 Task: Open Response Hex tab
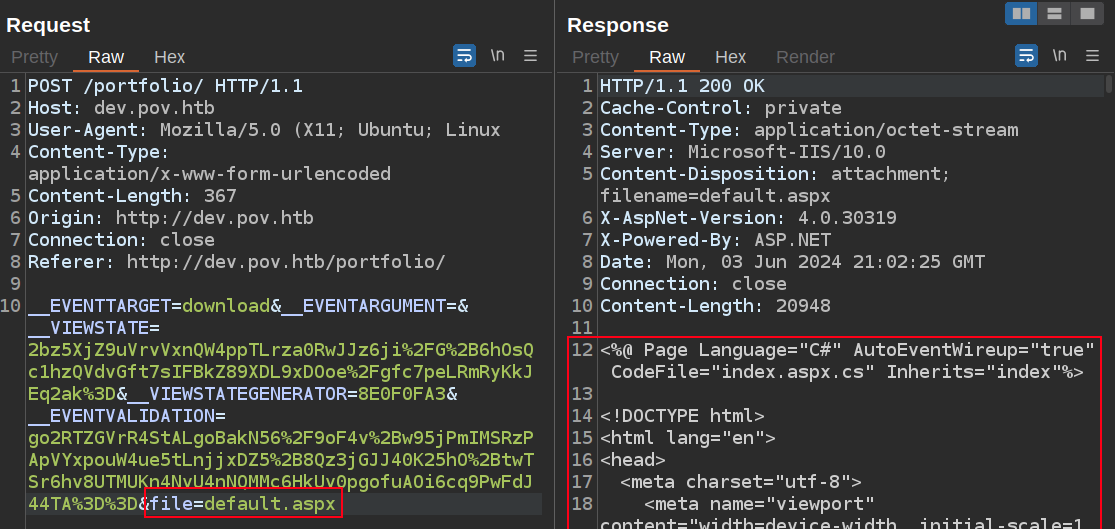(730, 57)
